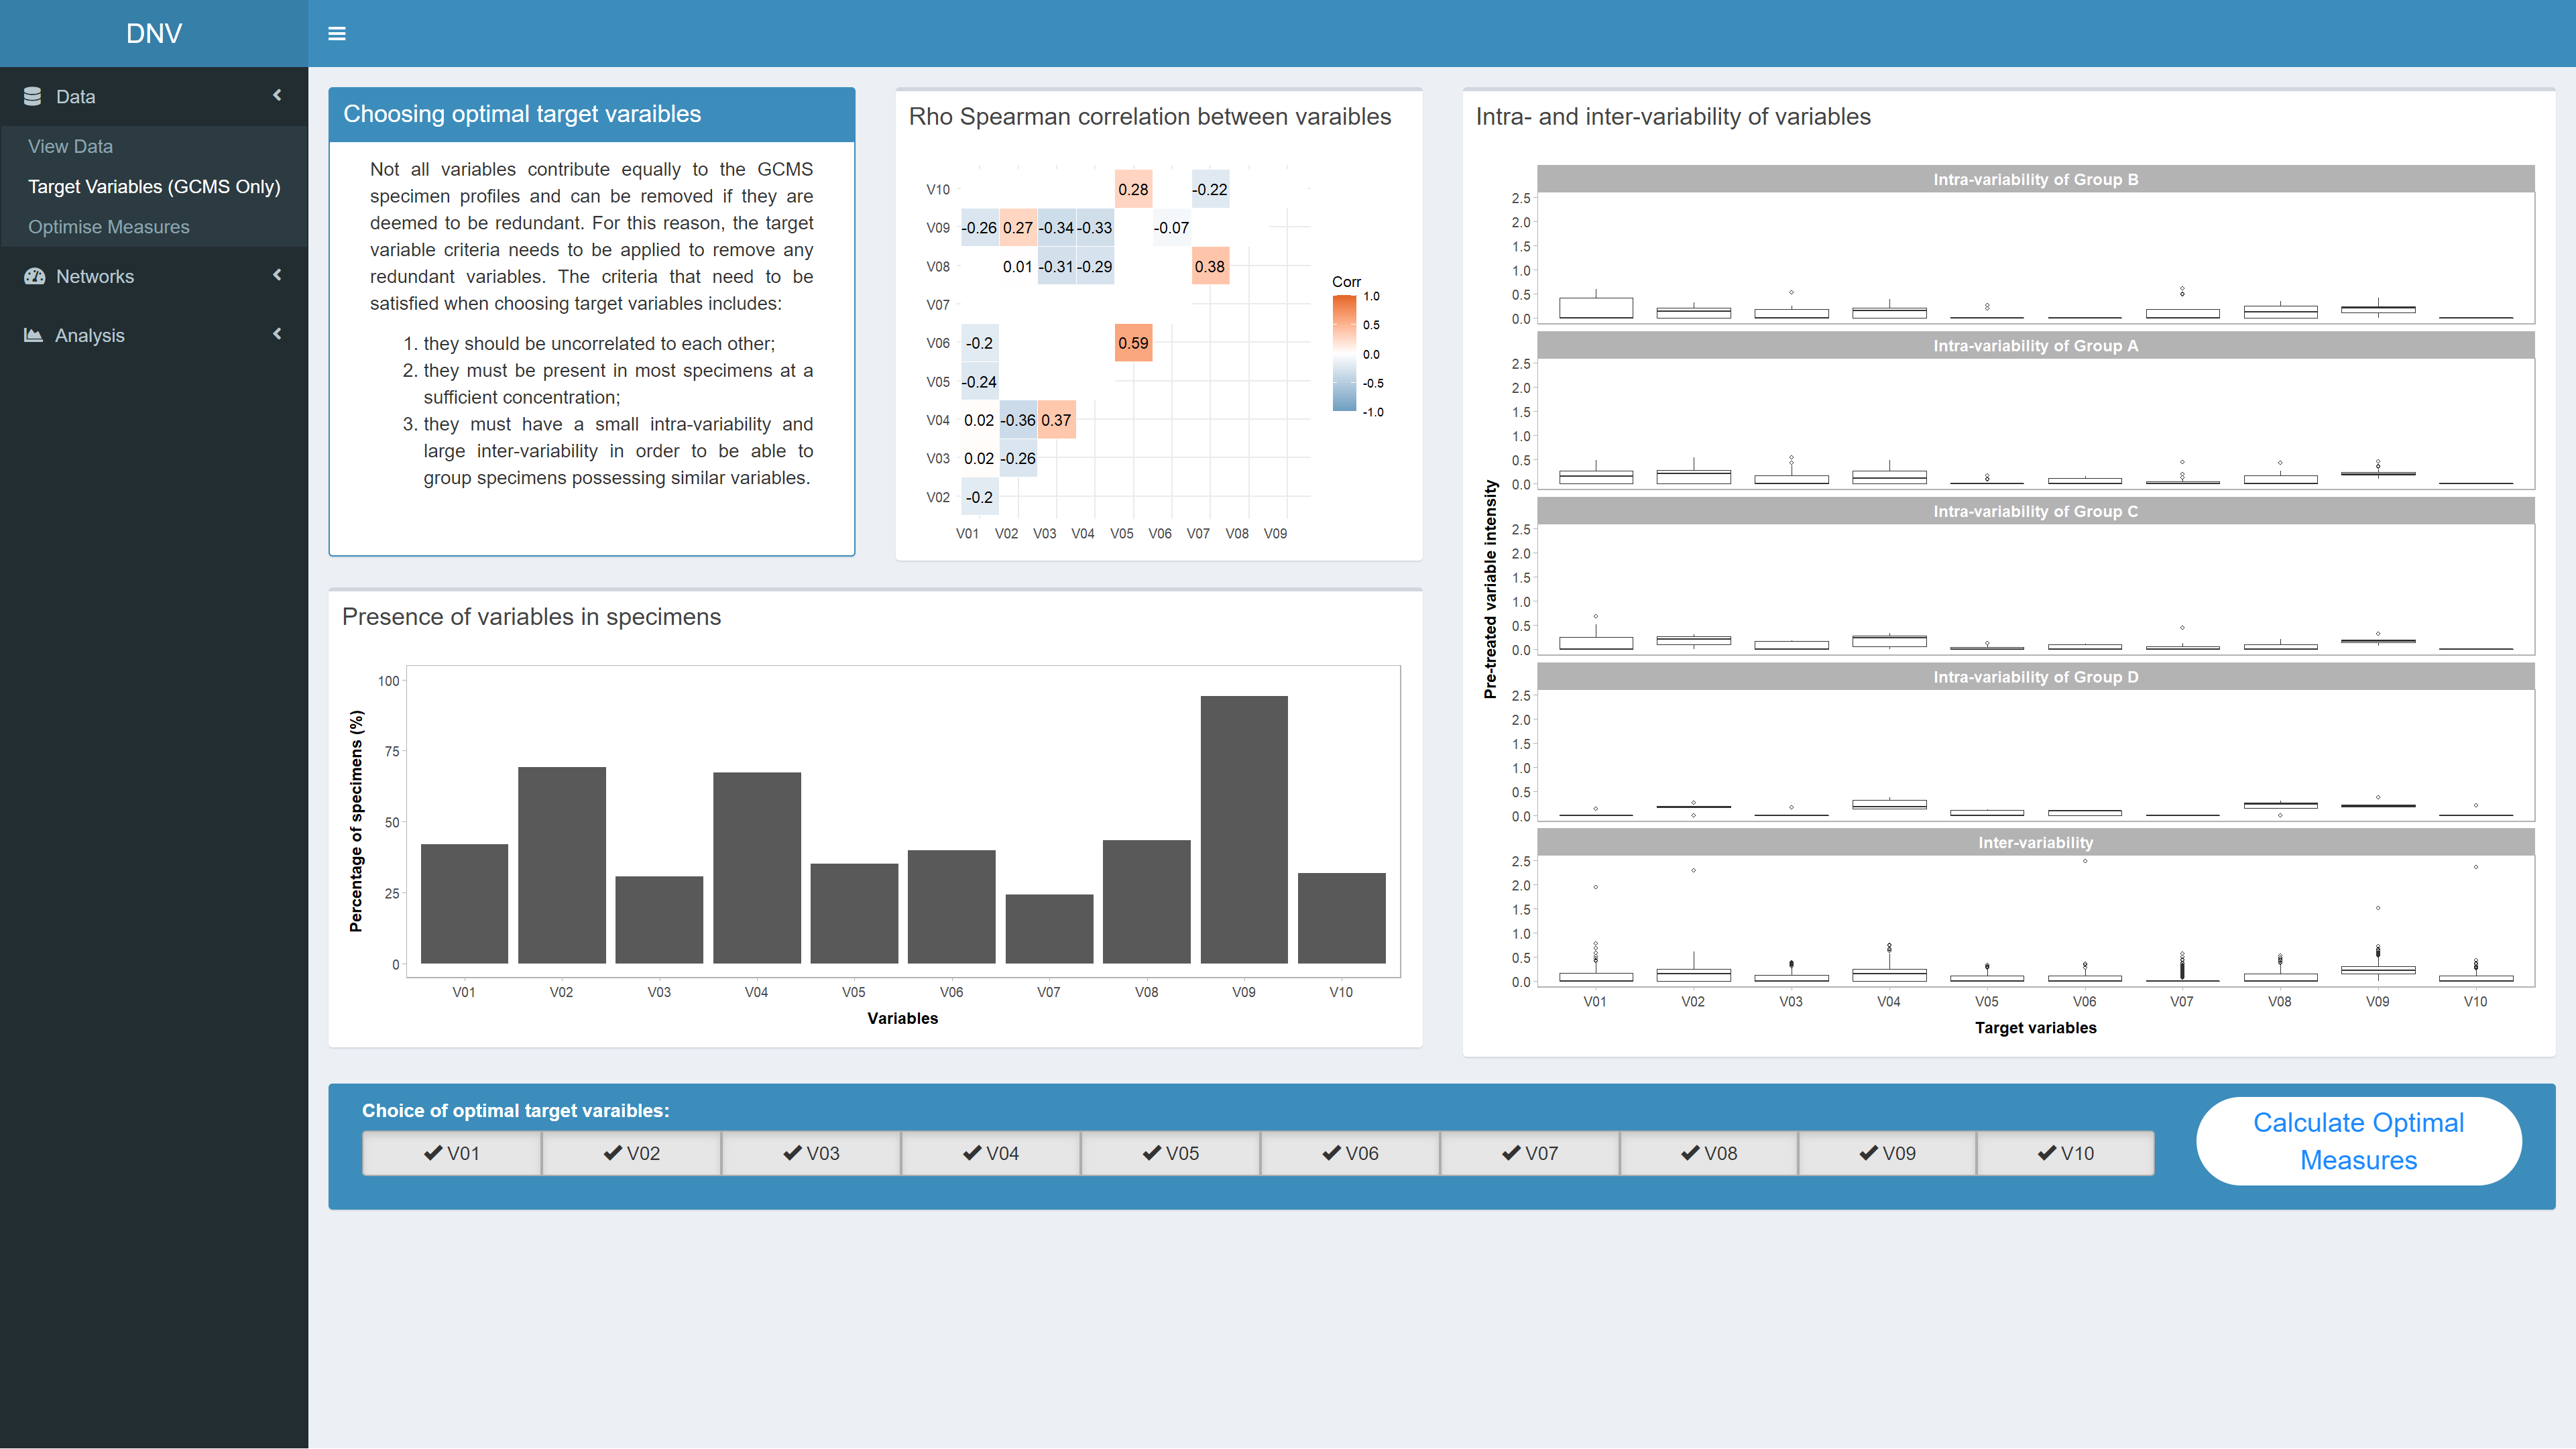Click the Data database icon

(x=33, y=96)
